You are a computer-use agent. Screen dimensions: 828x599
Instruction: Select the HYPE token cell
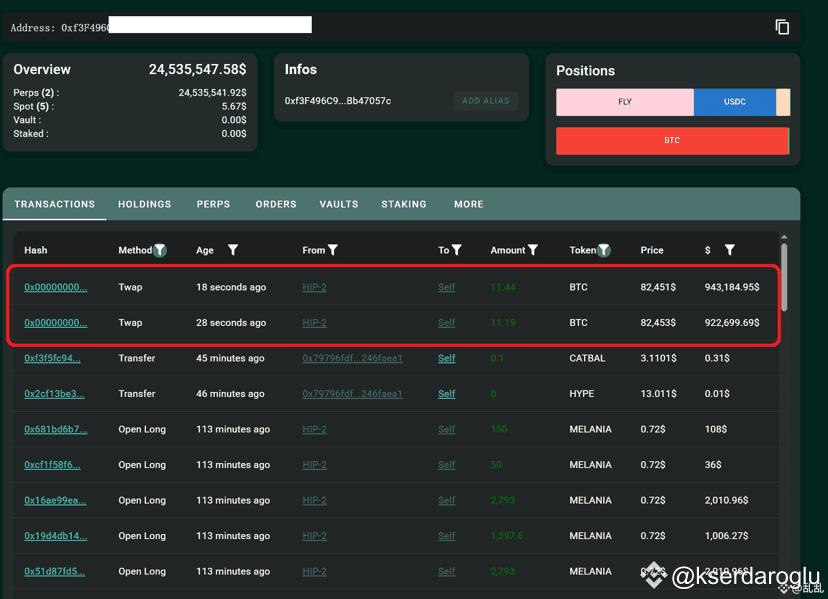(x=581, y=394)
